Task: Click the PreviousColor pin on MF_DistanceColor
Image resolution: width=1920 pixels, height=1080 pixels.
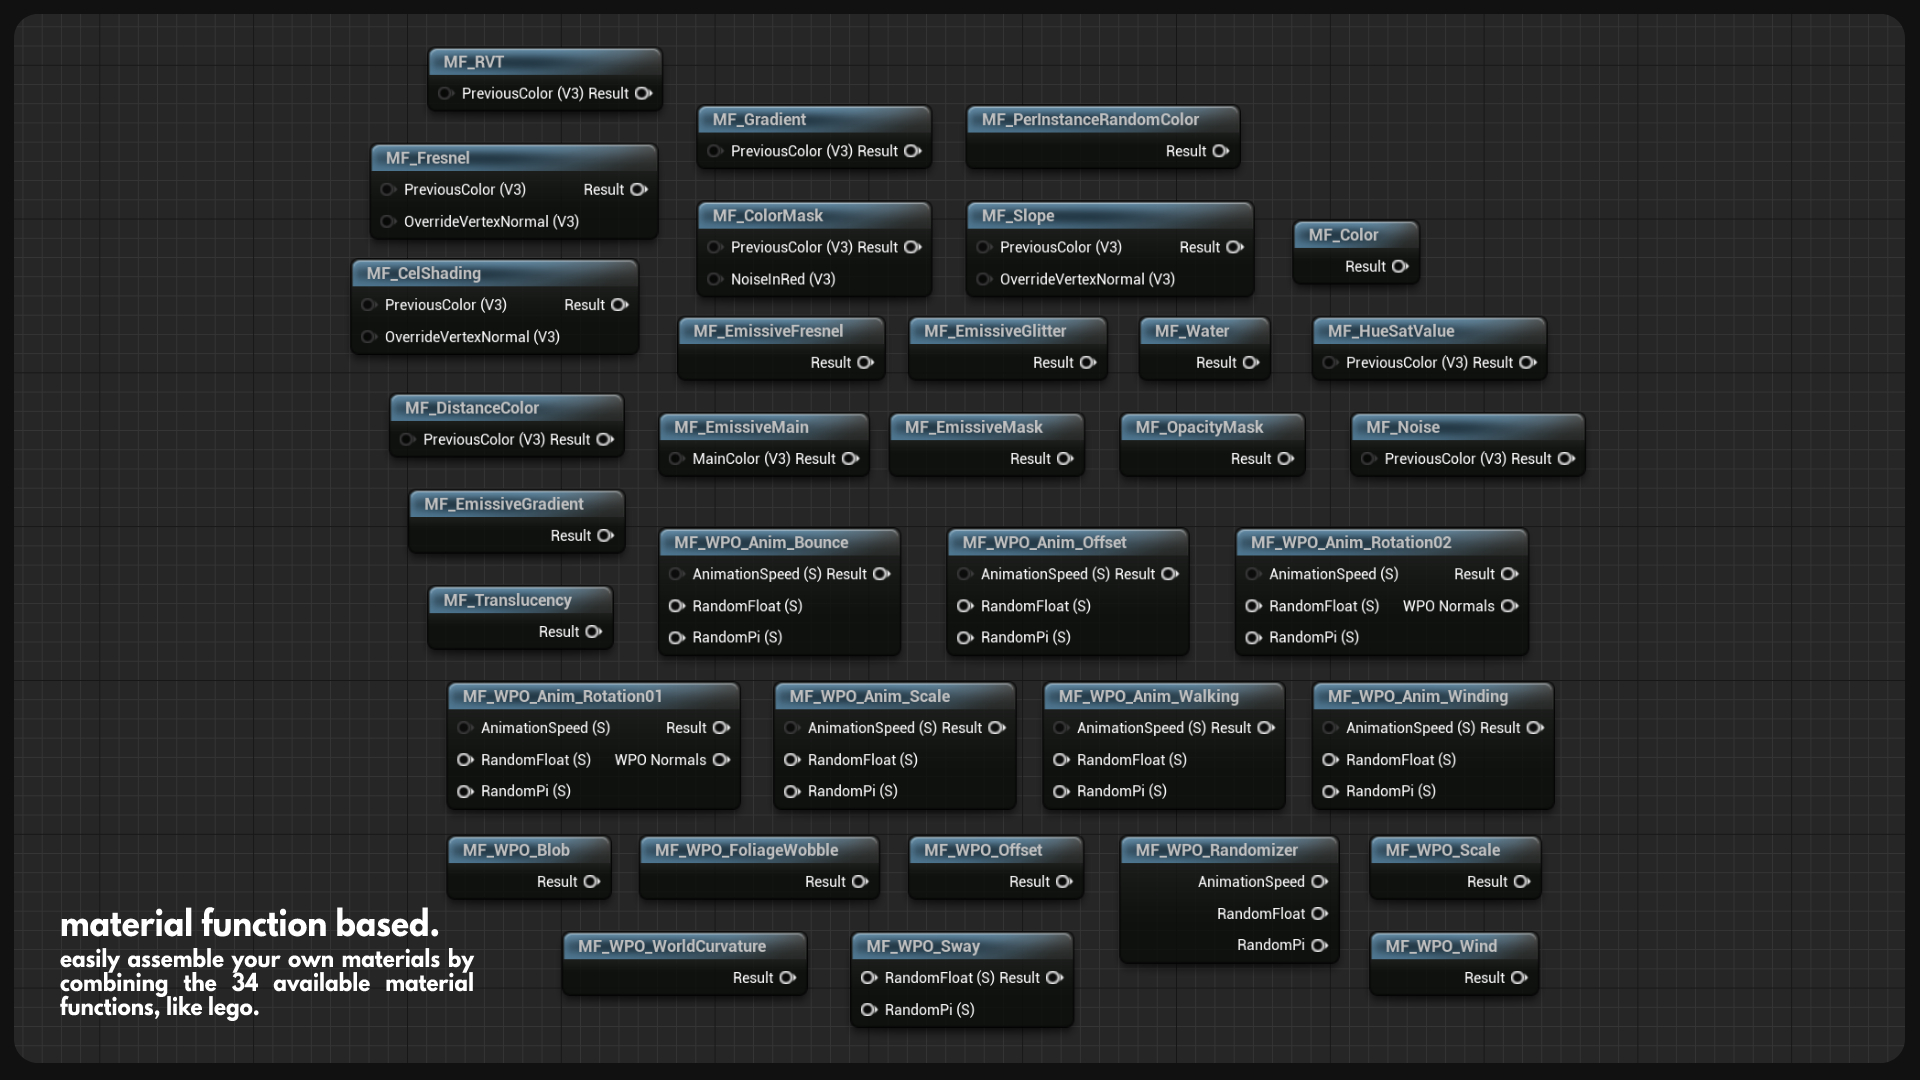Action: coord(406,439)
